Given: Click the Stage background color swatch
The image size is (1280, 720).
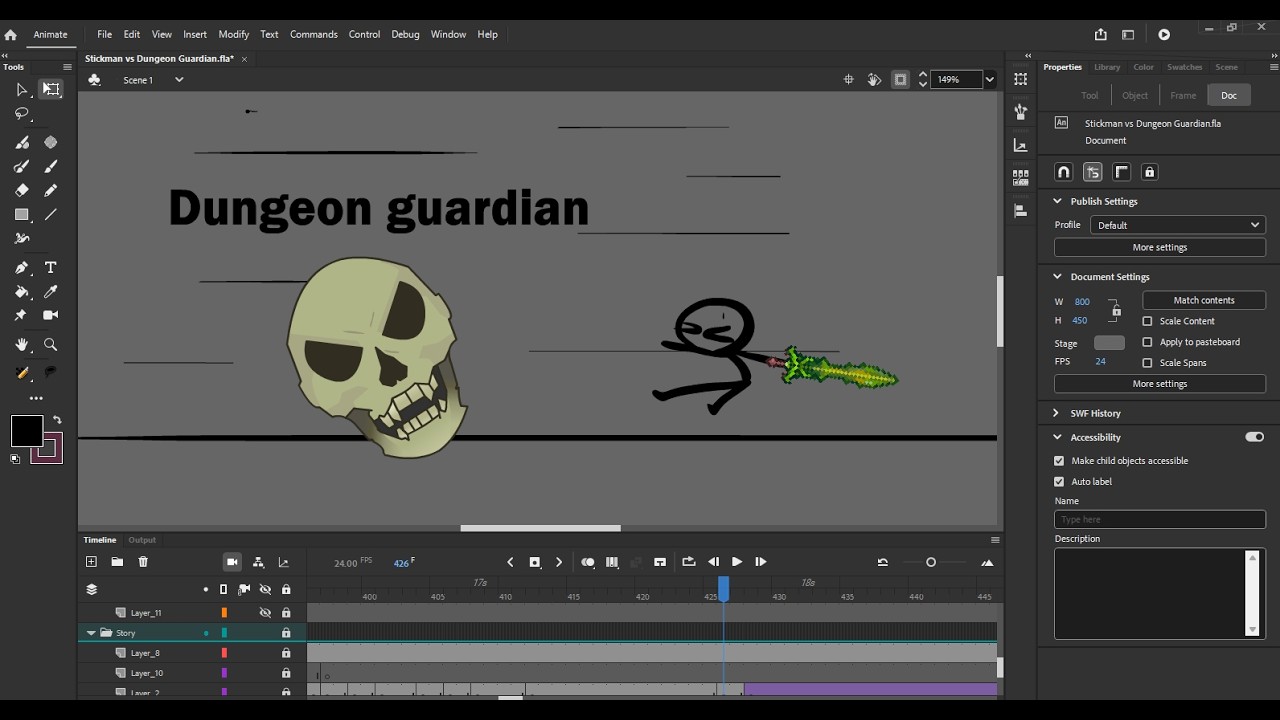Looking at the screenshot, I should tap(1109, 343).
